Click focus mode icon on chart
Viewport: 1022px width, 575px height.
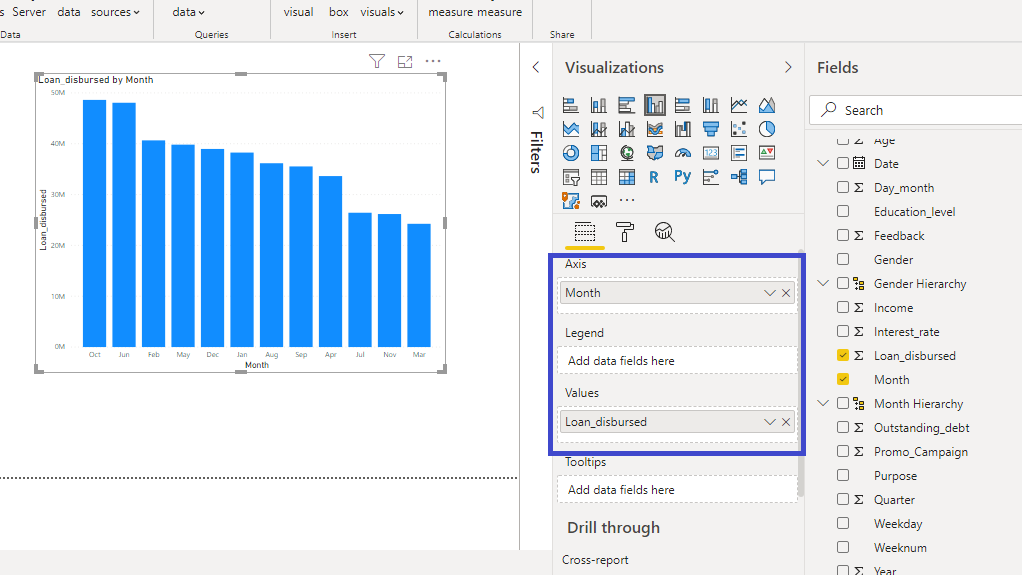[405, 62]
